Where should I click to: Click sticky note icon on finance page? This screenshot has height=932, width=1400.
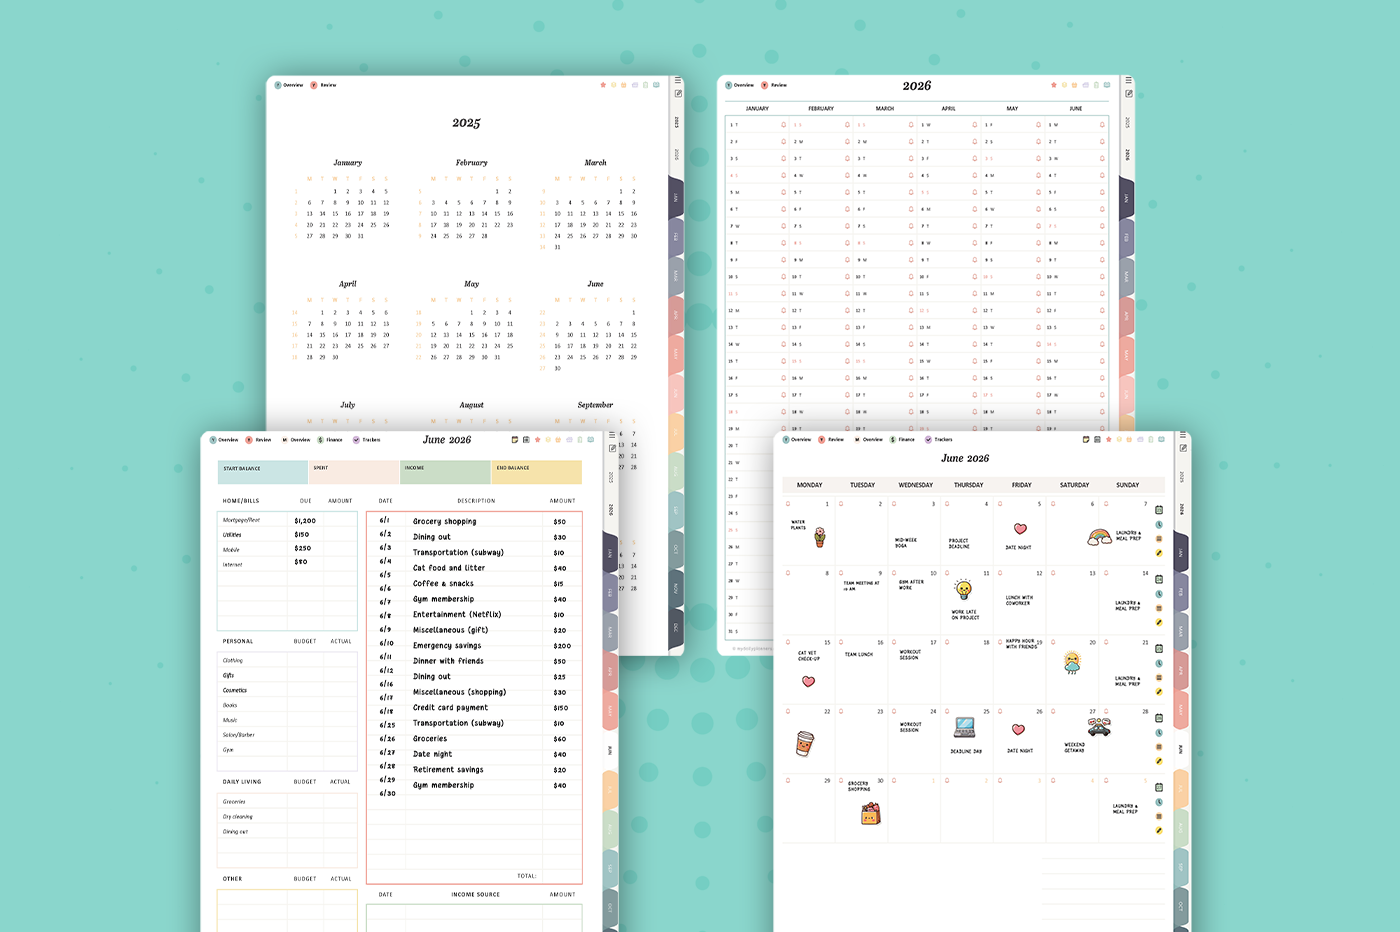coord(515,440)
